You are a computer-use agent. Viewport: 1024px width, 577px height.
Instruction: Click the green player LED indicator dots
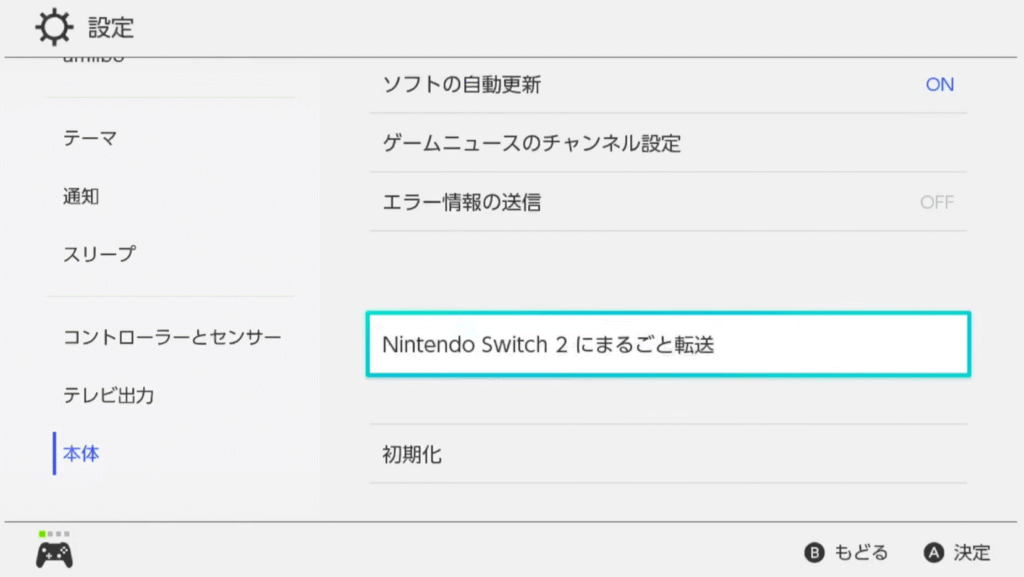click(54, 534)
